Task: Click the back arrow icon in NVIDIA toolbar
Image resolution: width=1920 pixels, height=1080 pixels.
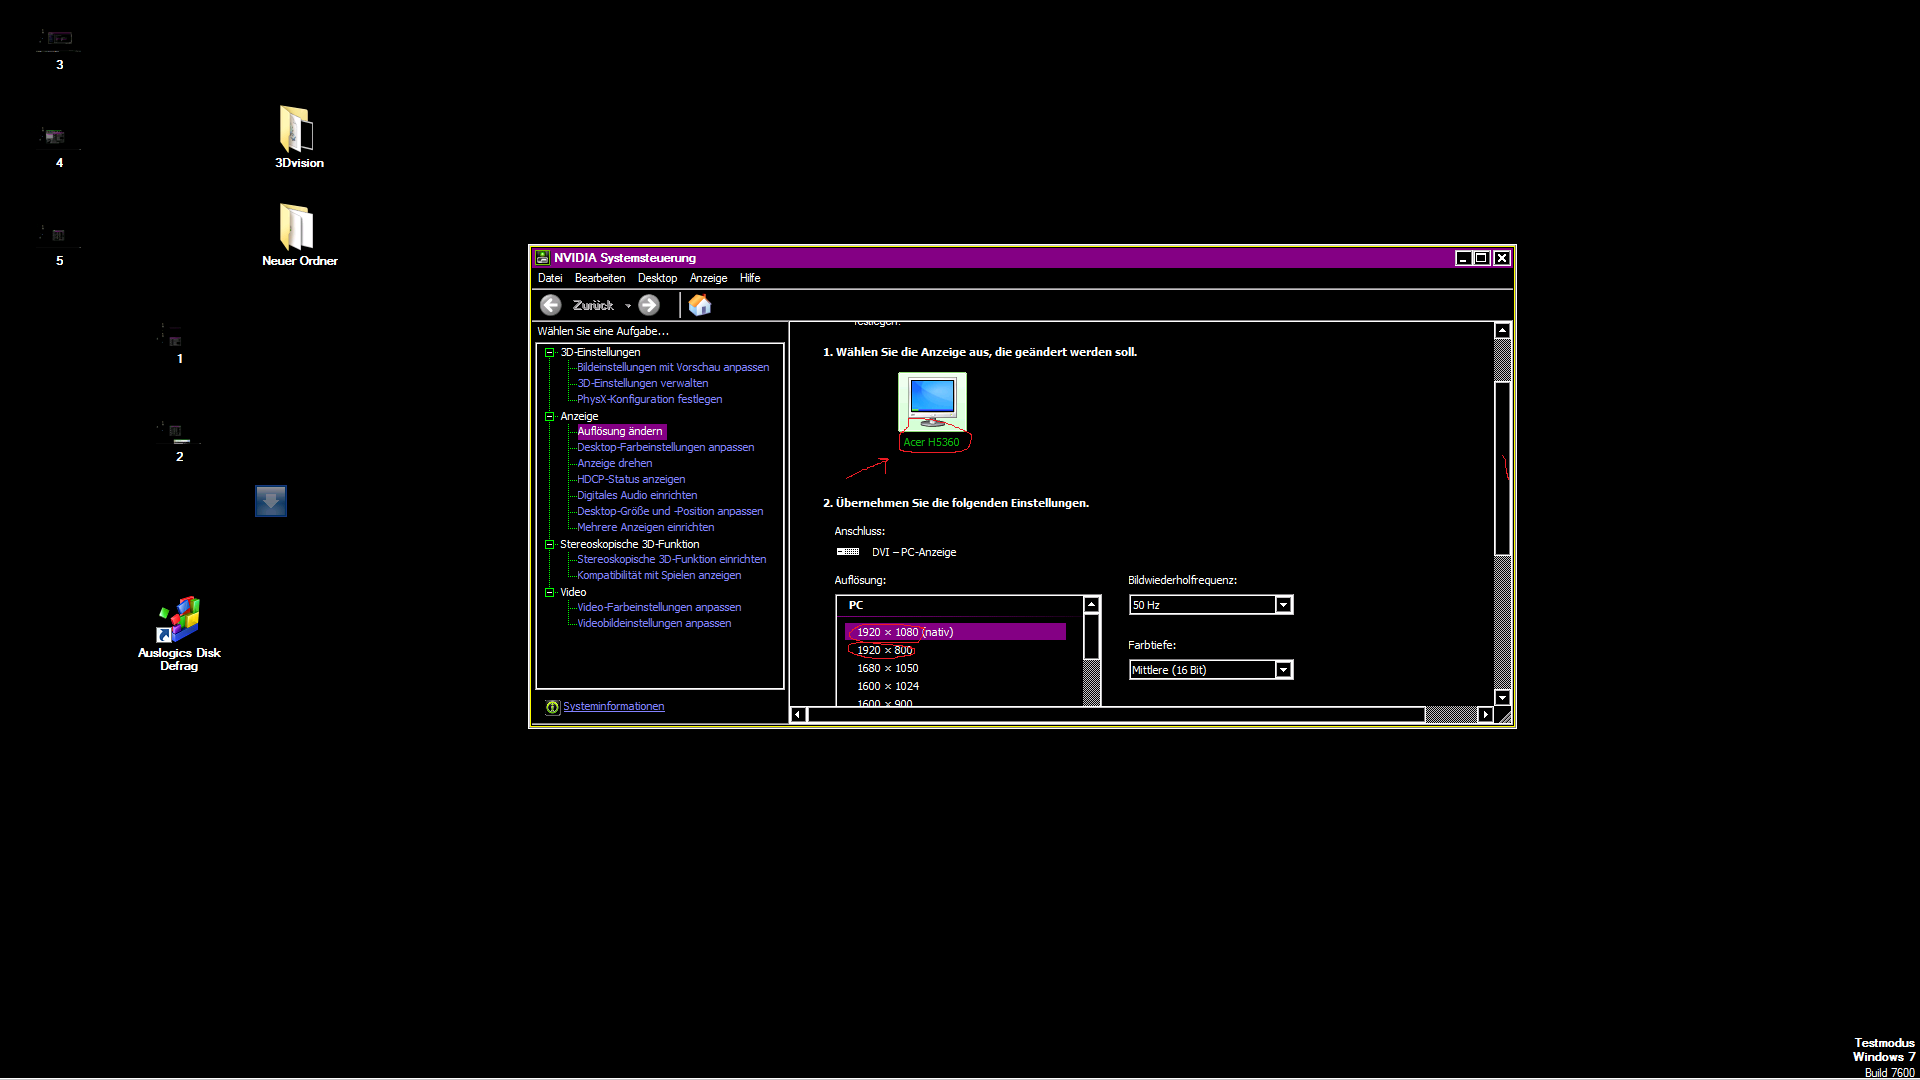Action: (x=551, y=305)
